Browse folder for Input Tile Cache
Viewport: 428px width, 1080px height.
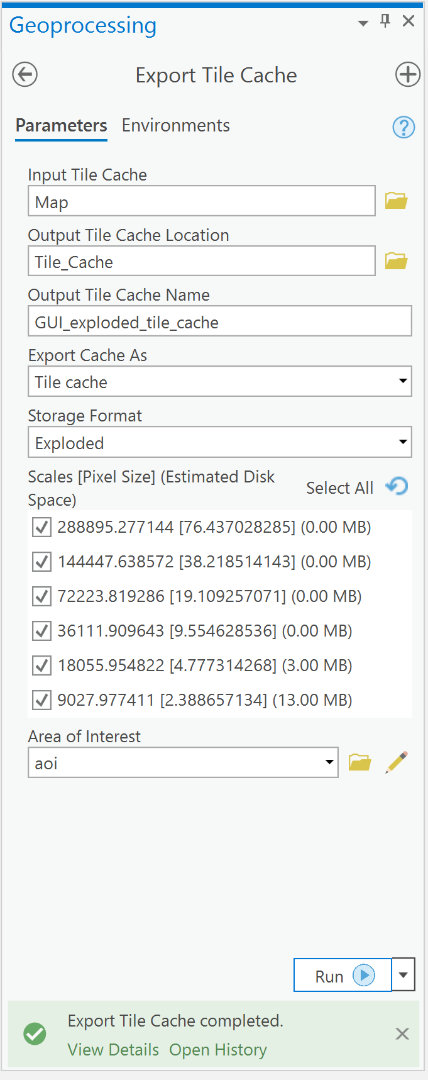(396, 201)
